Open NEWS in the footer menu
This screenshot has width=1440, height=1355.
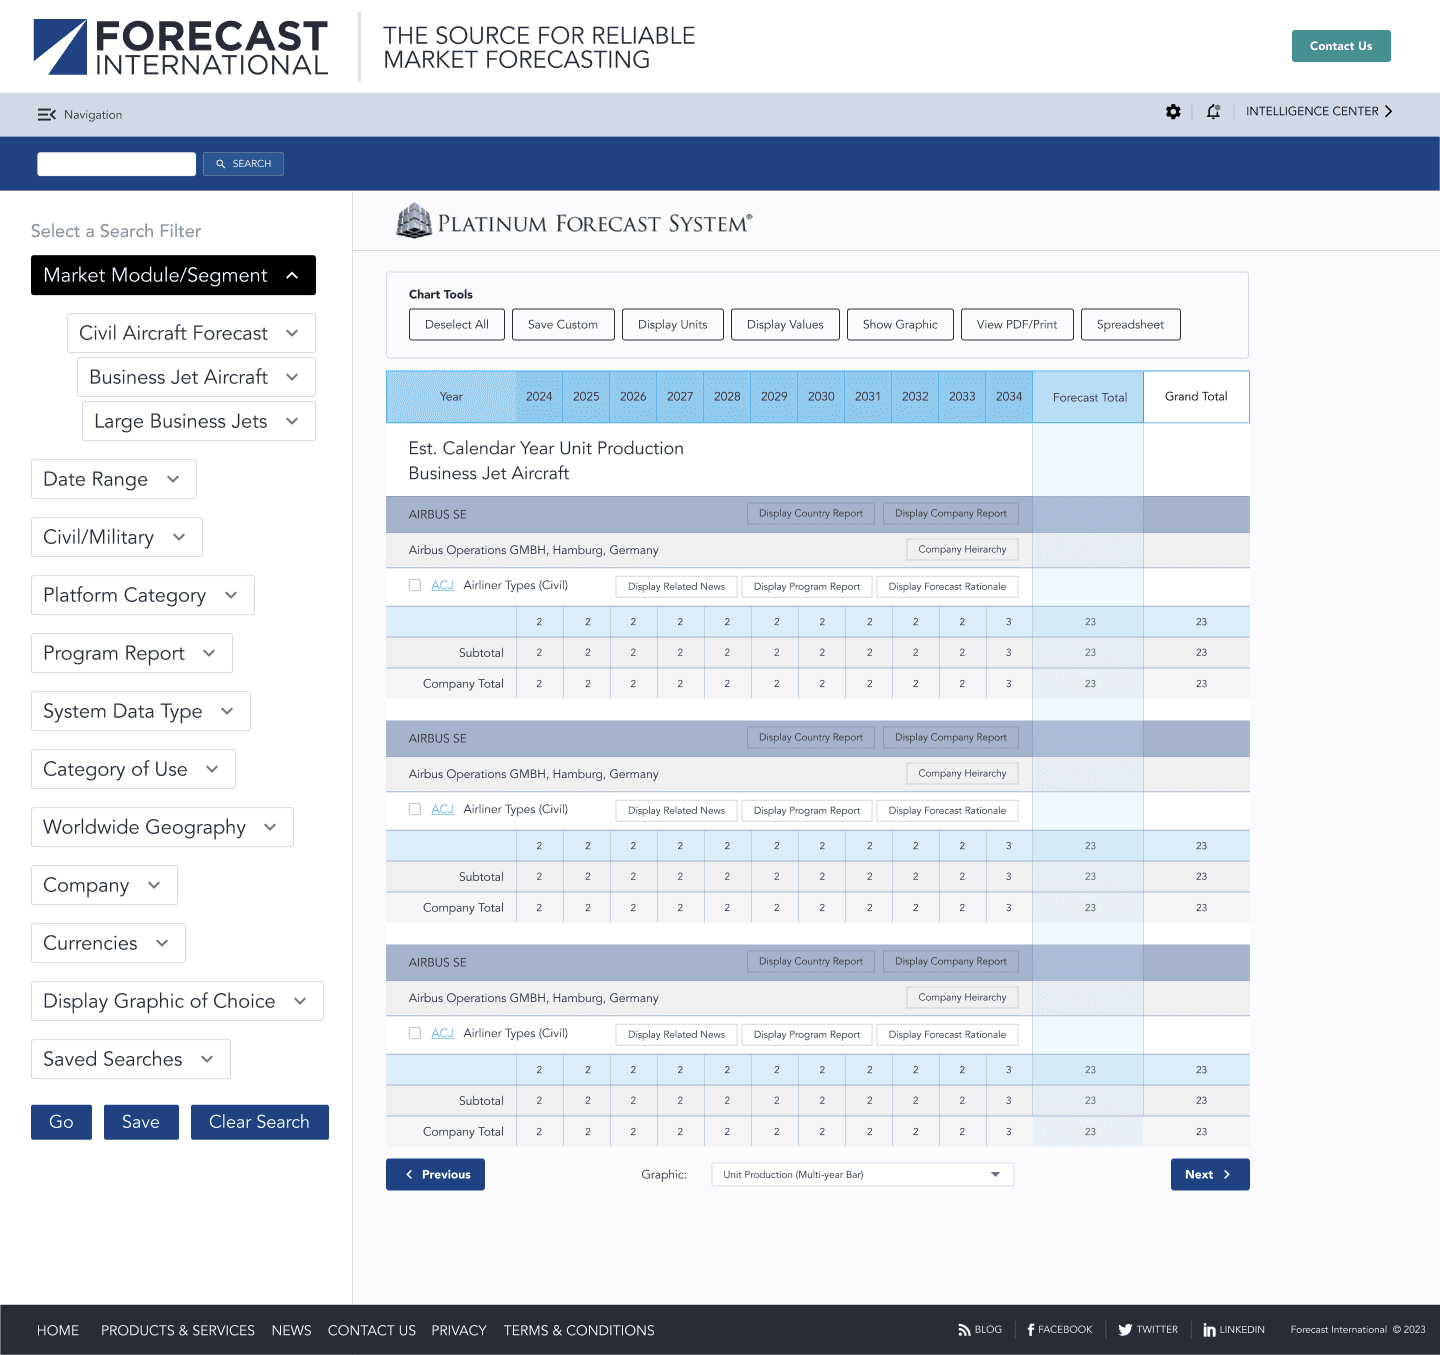pyautogui.click(x=291, y=1330)
